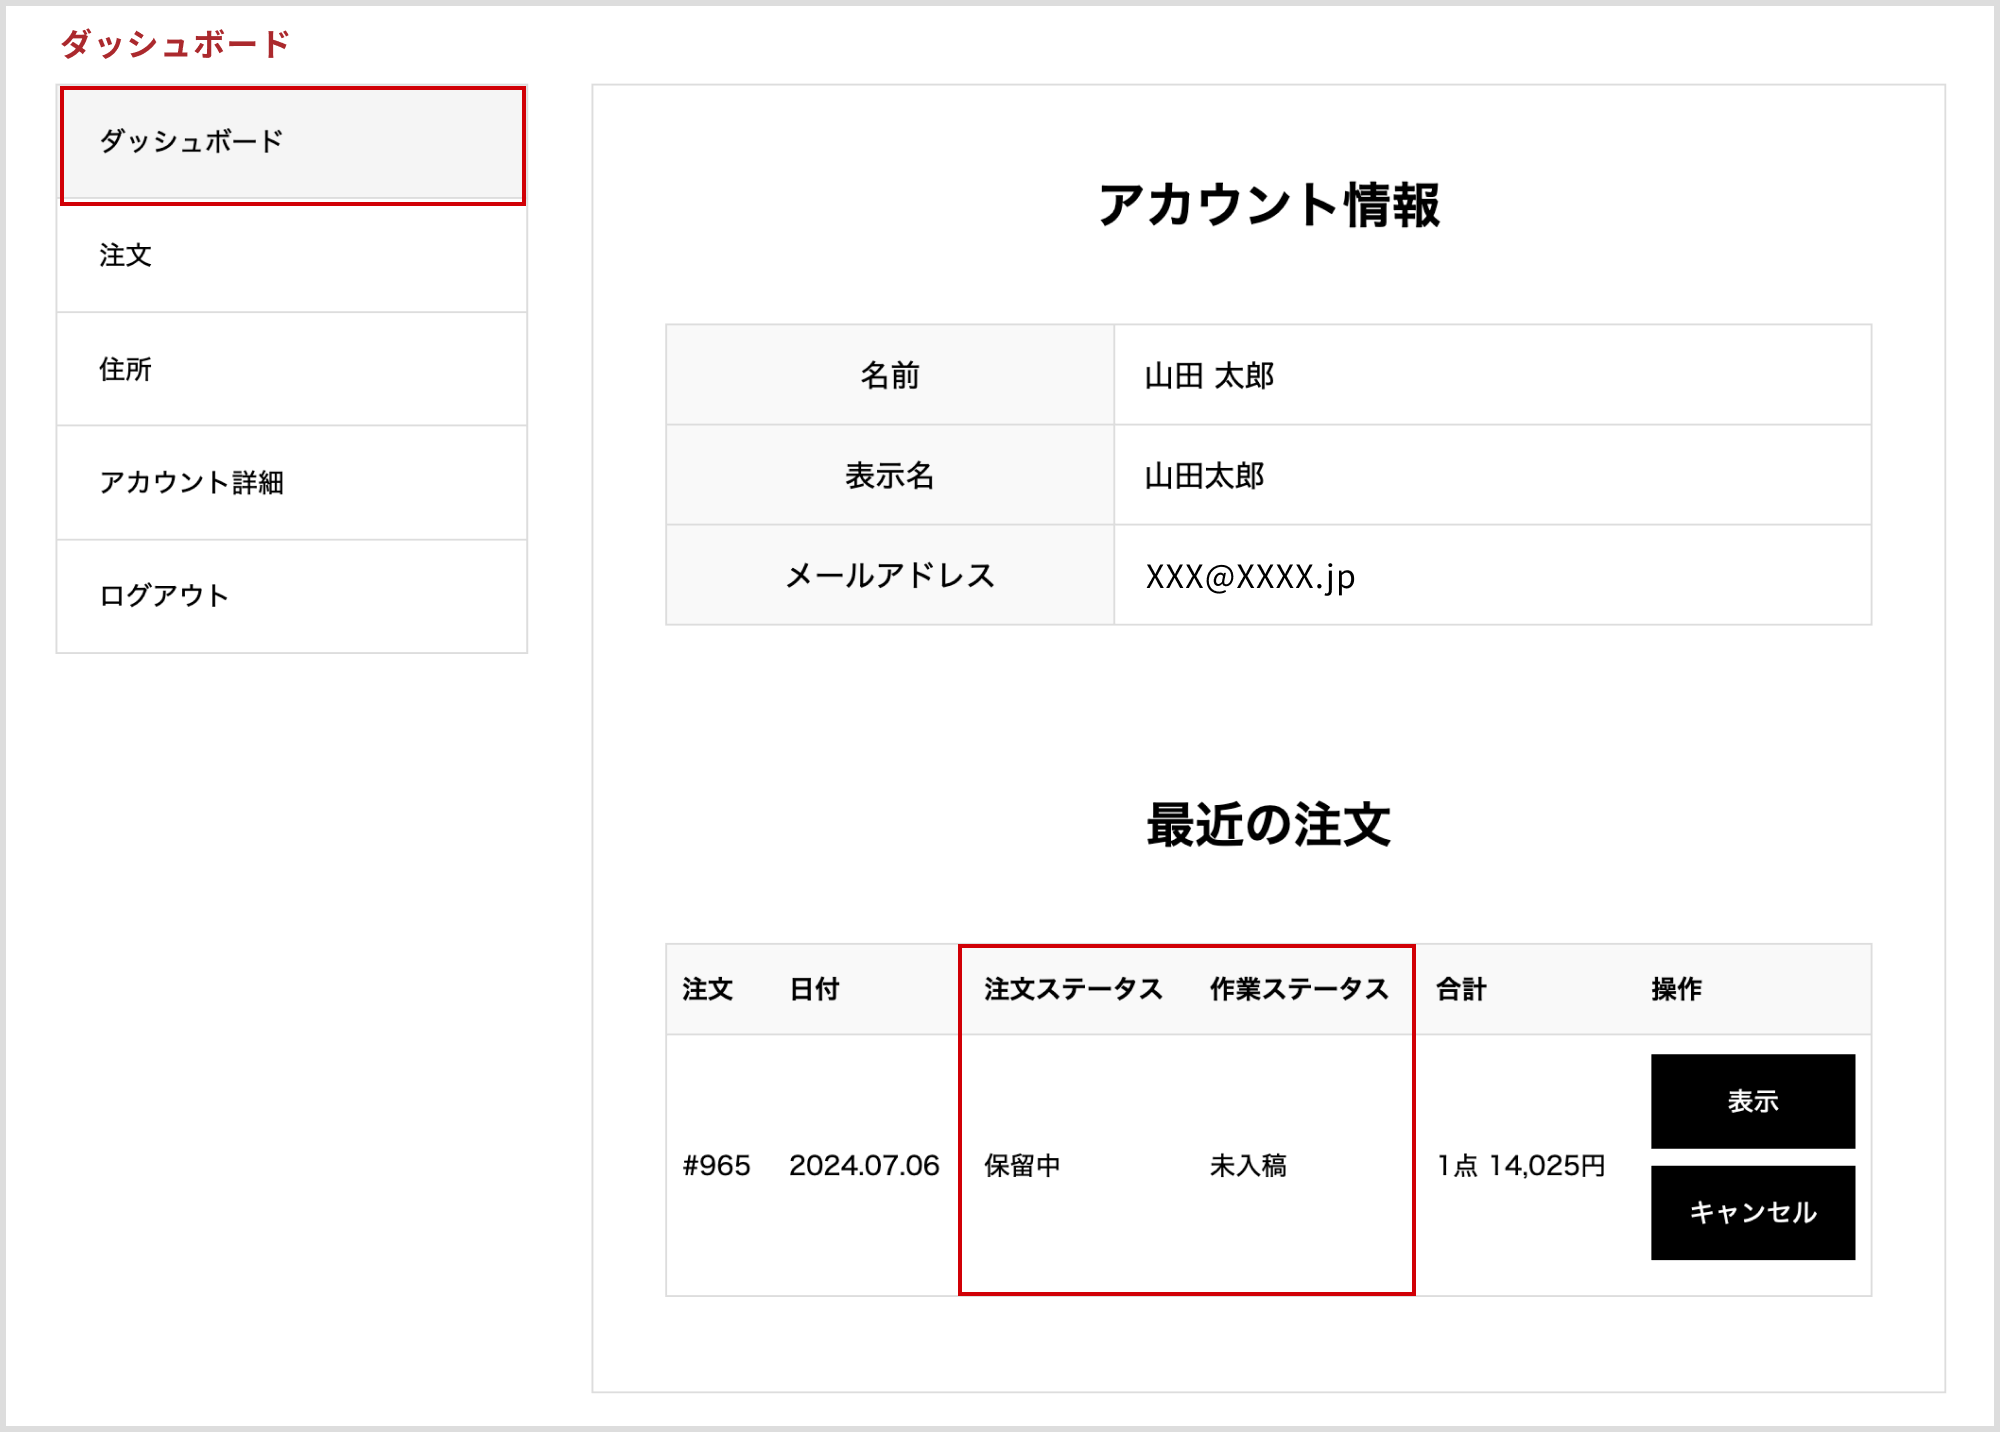
Task: Click the 名前 label cell
Action: pos(890,375)
